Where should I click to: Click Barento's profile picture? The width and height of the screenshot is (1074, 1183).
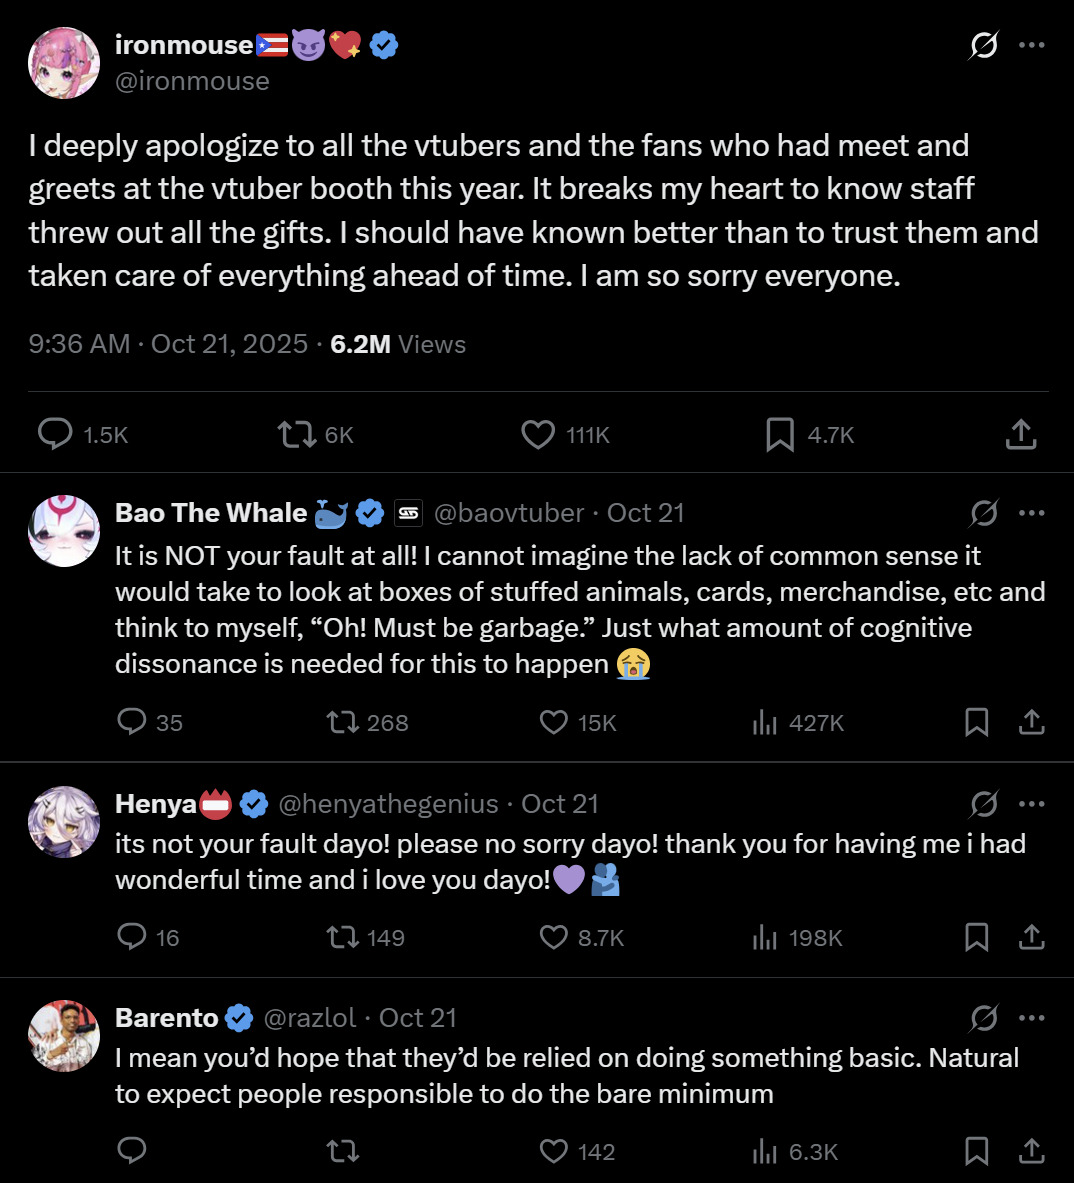click(x=64, y=1036)
